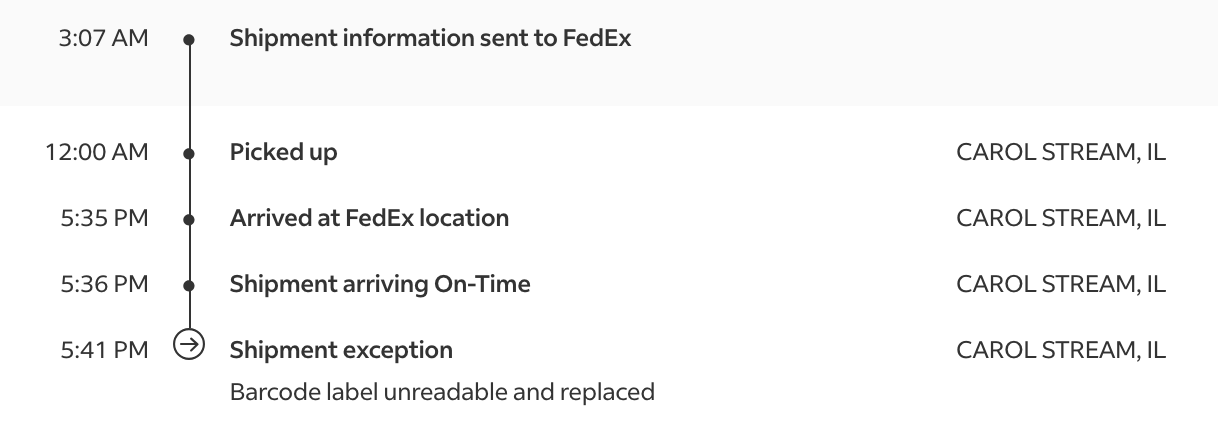Click the Shipment information sent to FedEx text
Image resolution: width=1218 pixels, height=430 pixels.
point(430,39)
